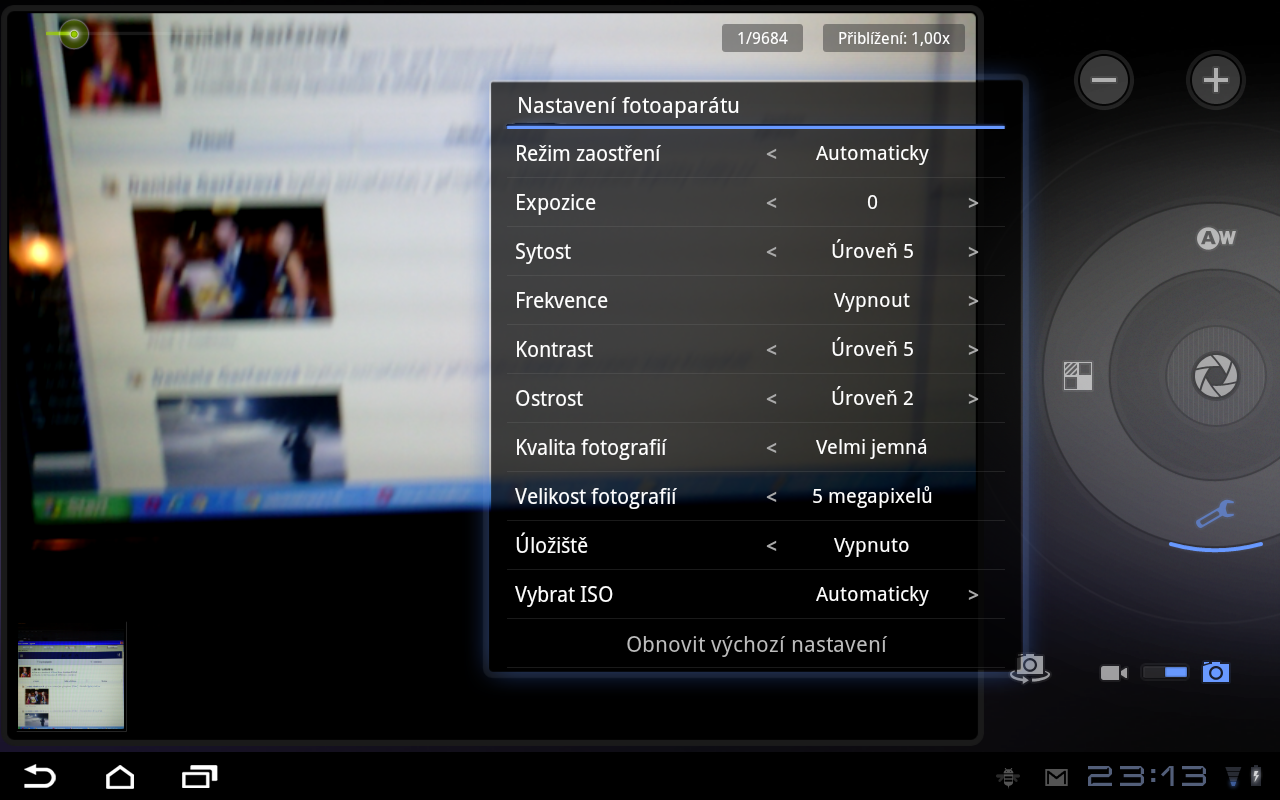Open the Gmail notification icon
The width and height of the screenshot is (1280, 800).
(1056, 777)
